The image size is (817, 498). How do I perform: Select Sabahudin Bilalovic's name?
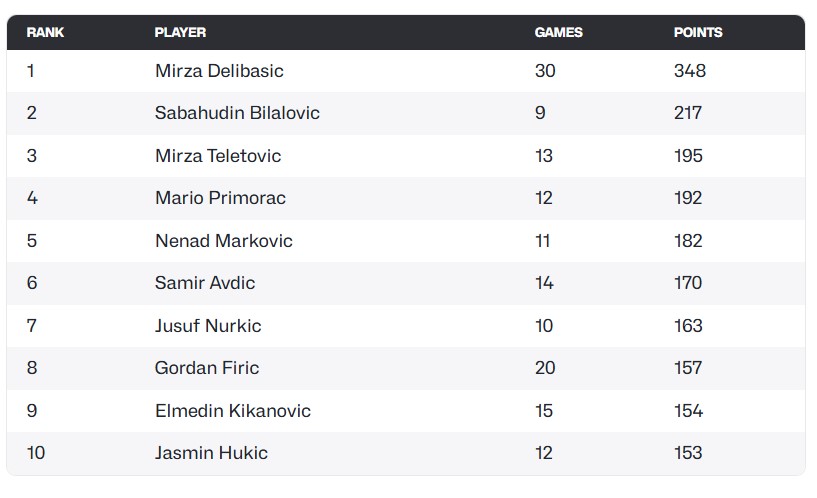coord(237,113)
